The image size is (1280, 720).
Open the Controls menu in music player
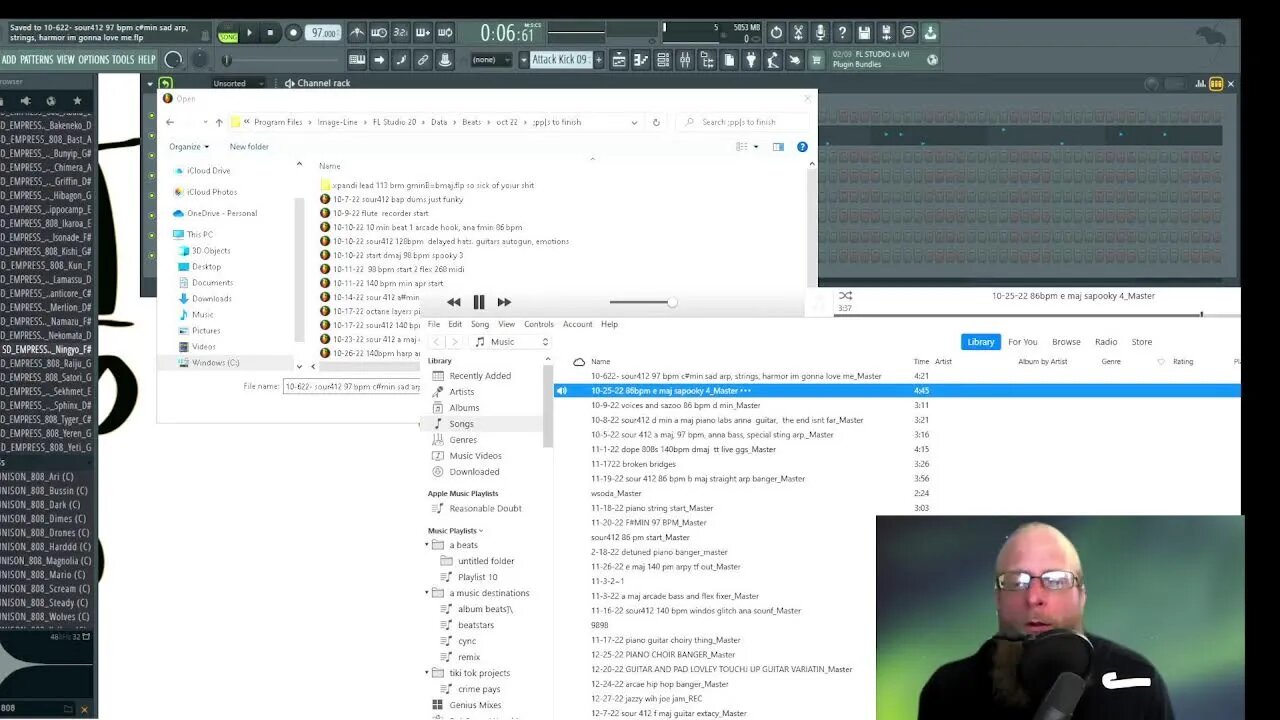[x=539, y=324]
